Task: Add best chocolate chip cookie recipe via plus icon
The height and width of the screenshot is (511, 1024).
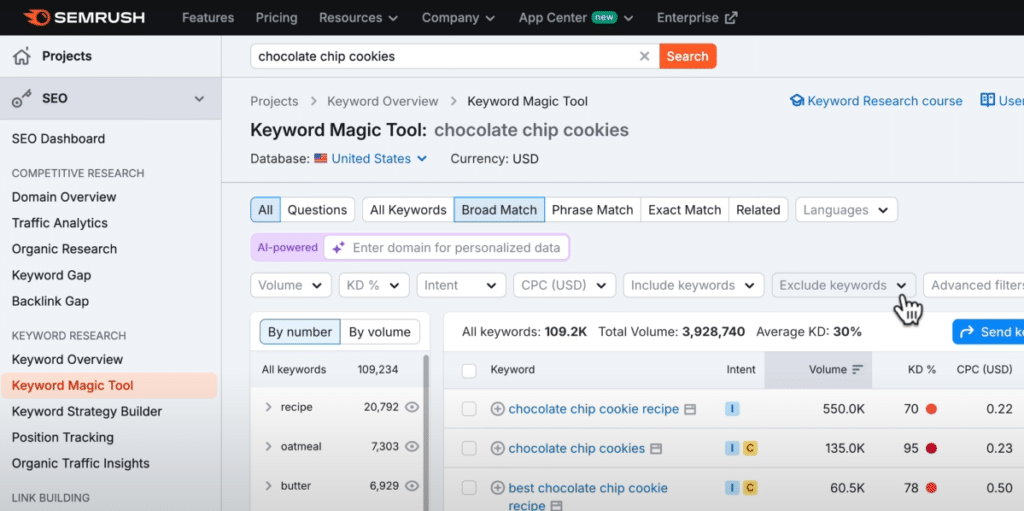Action: [x=498, y=487]
